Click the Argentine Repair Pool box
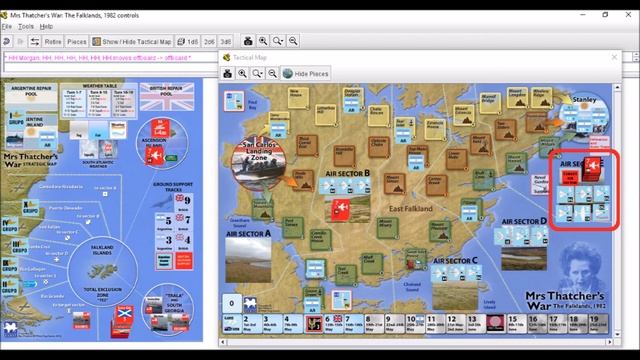Screen dimensions: 640x360 [31, 96]
